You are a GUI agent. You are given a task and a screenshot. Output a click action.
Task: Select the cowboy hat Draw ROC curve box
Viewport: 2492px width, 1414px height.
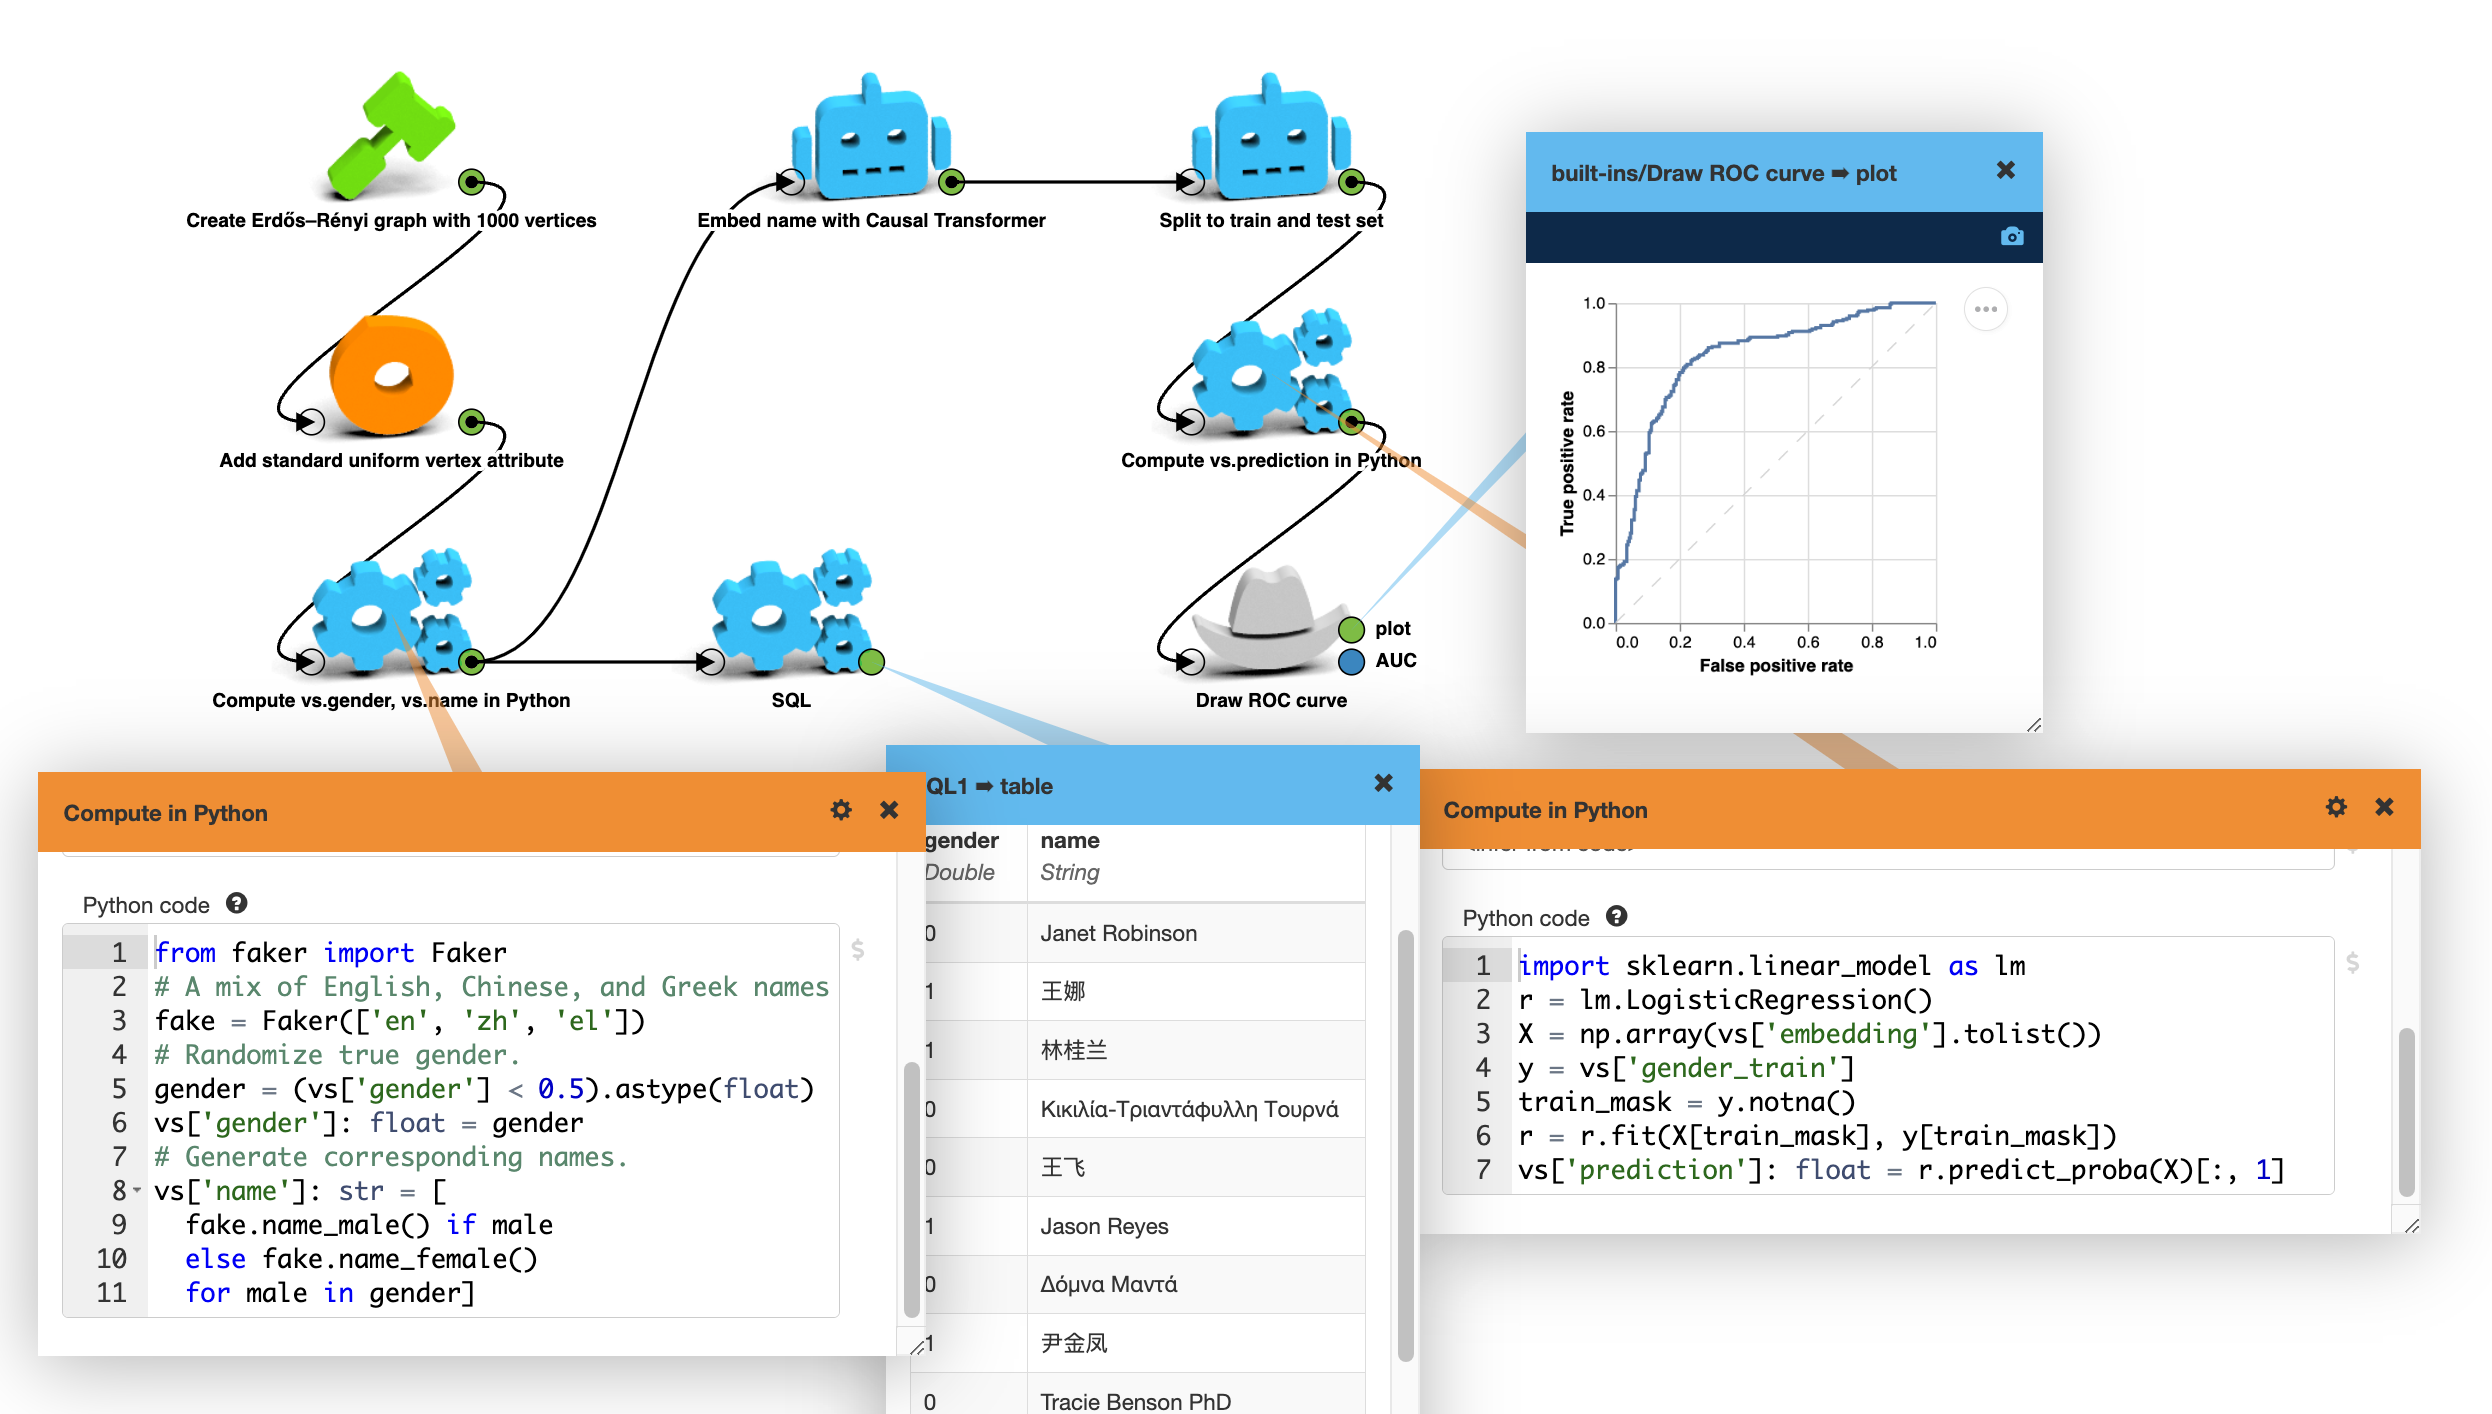point(1271,618)
